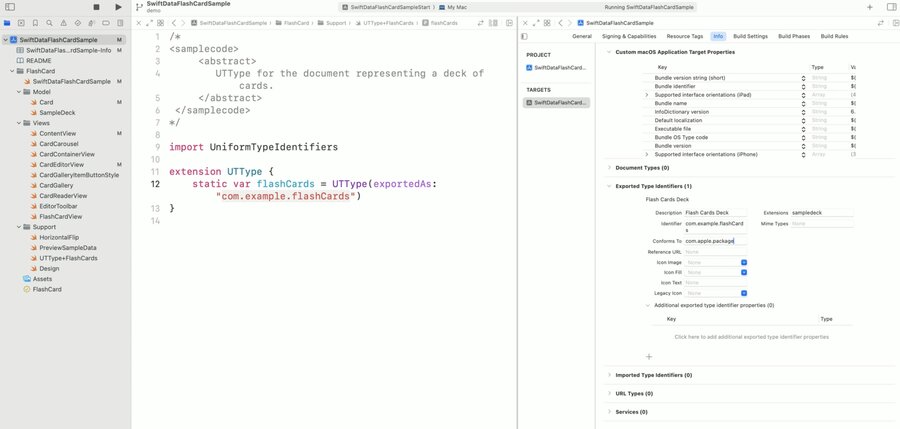The image size is (900, 429).
Task: Click the Mime Types field
Action: pos(822,223)
